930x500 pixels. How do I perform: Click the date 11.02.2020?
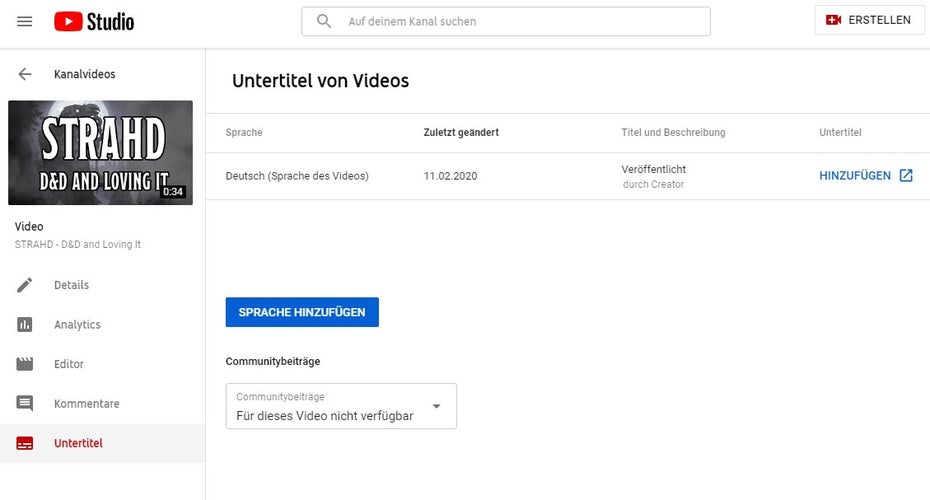450,176
